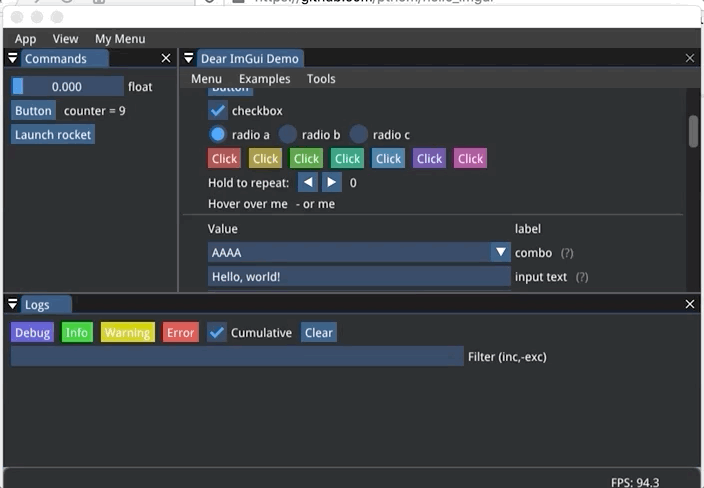Click the log Filter input field
The image size is (704, 488).
pyautogui.click(x=237, y=356)
